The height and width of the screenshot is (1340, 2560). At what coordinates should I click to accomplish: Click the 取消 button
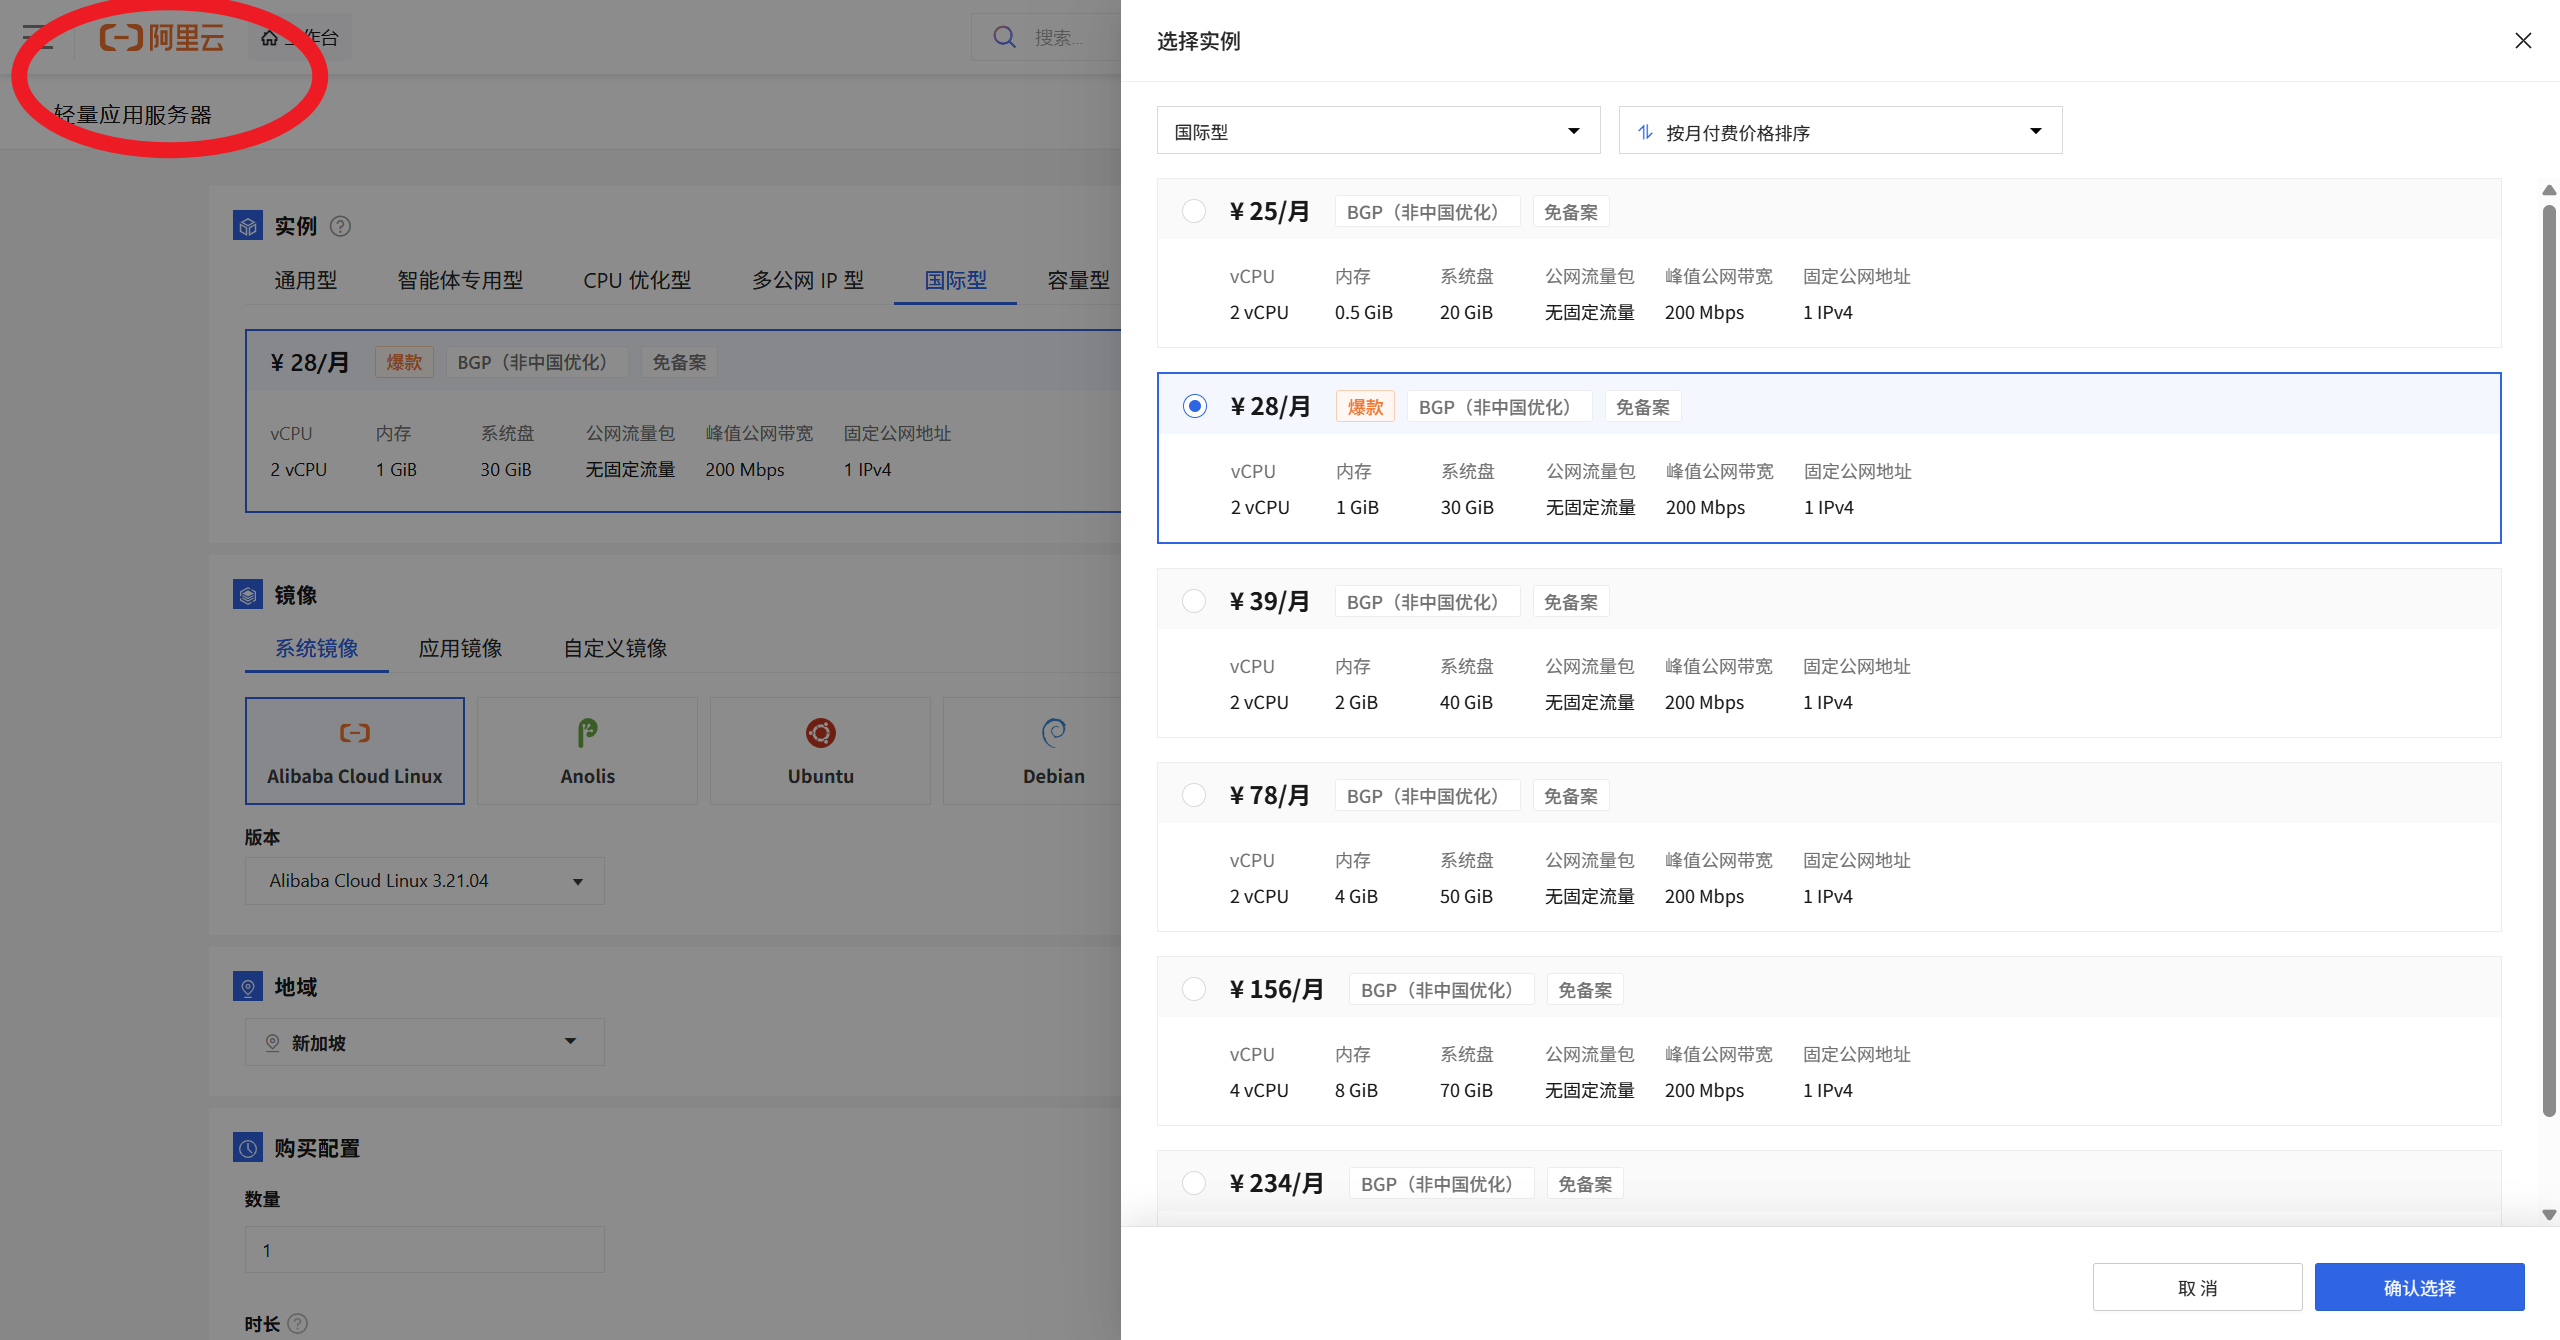2198,1287
